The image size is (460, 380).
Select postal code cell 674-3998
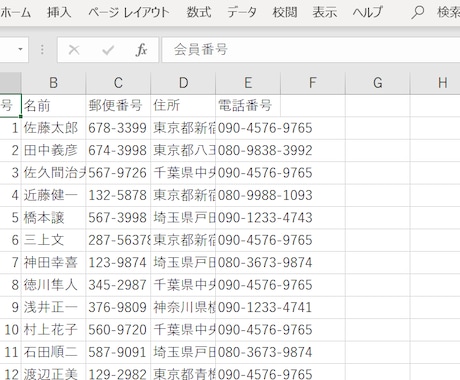118,150
